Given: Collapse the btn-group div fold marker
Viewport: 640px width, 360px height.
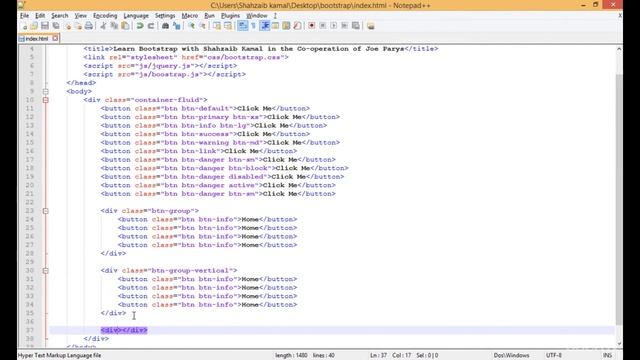Looking at the screenshot, I should tap(46, 211).
